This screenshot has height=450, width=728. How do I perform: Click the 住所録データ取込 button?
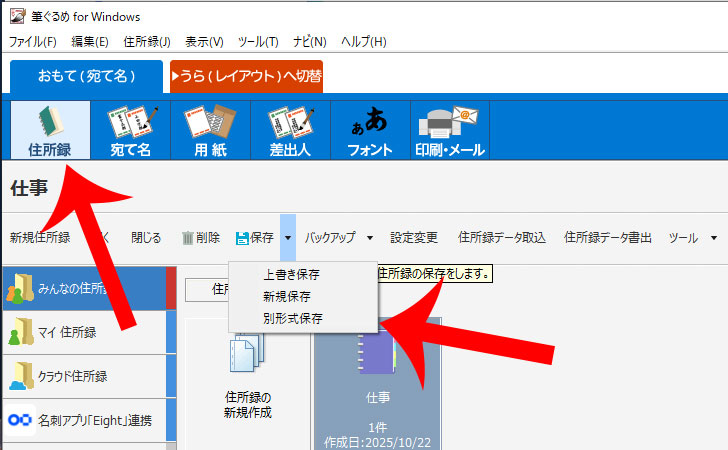501,238
